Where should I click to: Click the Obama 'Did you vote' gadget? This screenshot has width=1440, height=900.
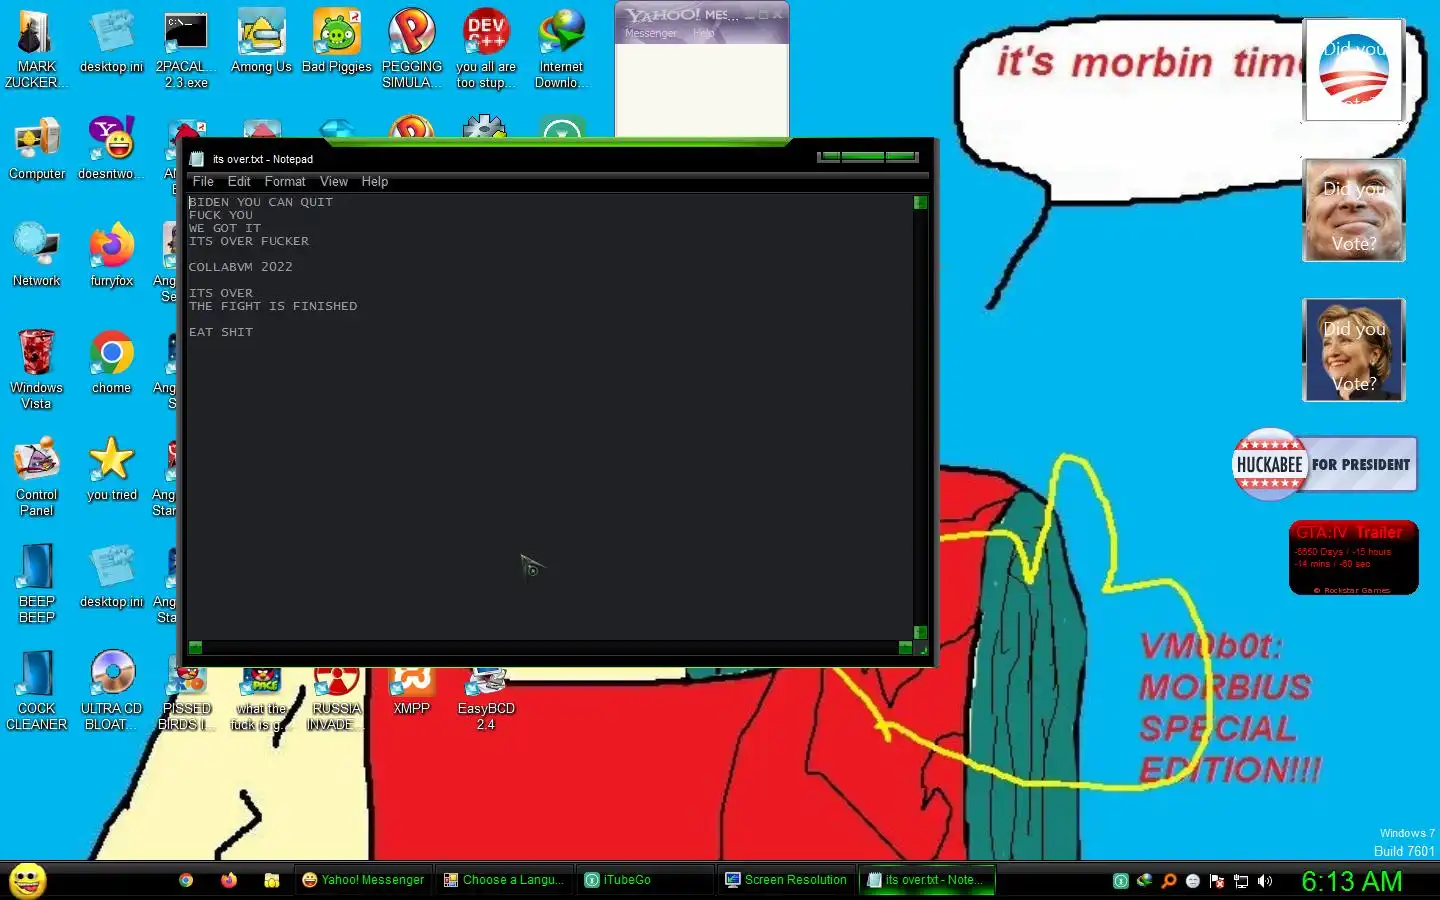point(1354,70)
